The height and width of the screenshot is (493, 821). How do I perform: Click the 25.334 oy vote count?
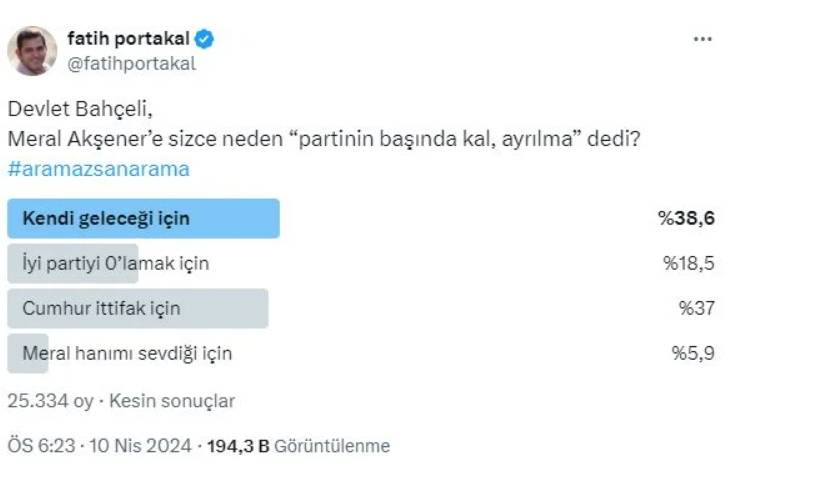50,401
